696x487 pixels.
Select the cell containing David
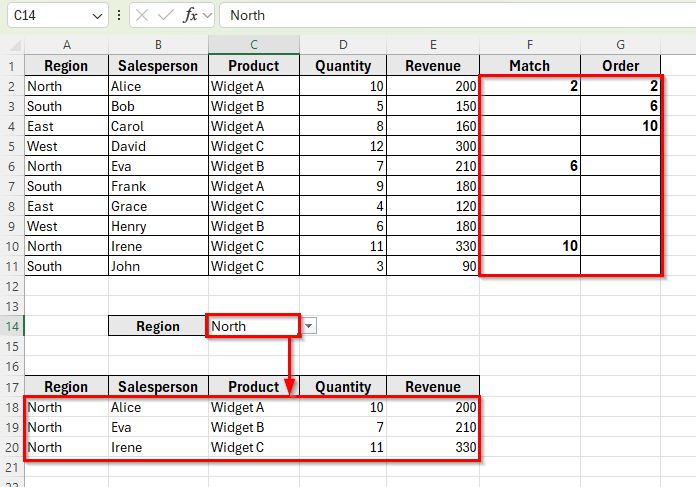(x=158, y=146)
